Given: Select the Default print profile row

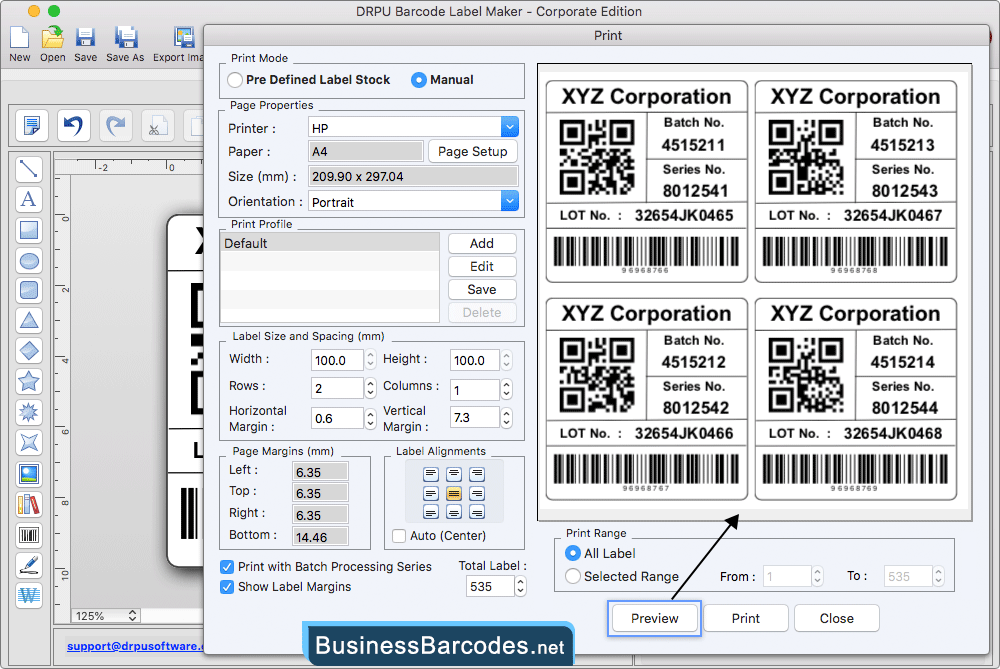Looking at the screenshot, I should tap(330, 243).
